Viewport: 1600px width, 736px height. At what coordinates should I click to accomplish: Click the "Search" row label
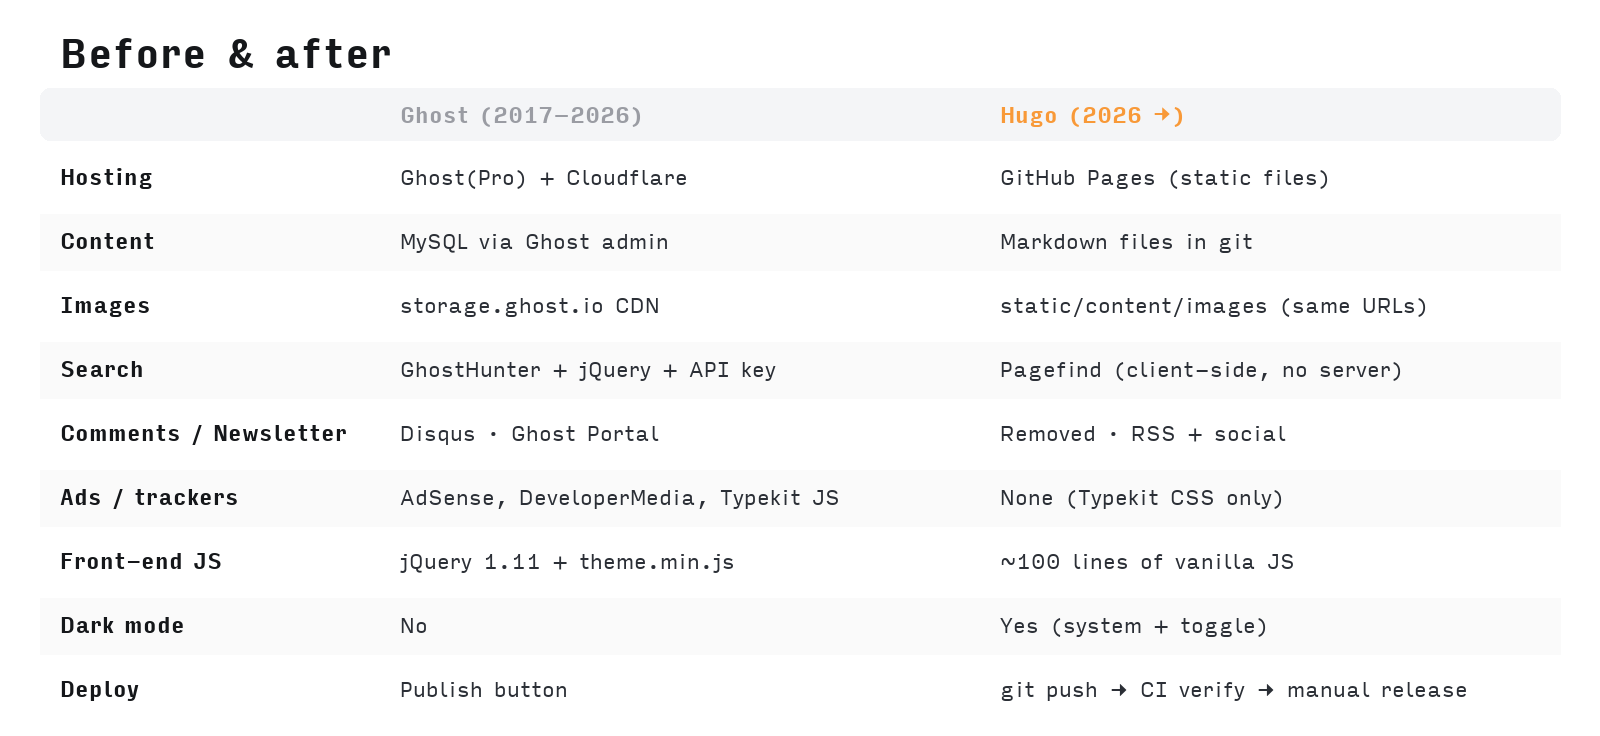tap(102, 370)
